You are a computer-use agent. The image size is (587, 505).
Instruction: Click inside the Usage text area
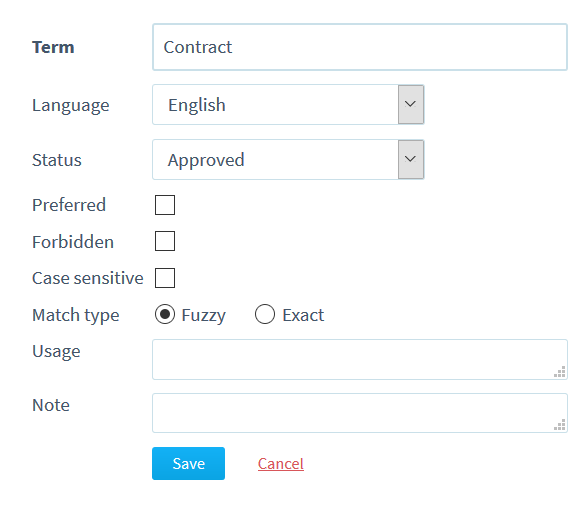click(x=360, y=359)
